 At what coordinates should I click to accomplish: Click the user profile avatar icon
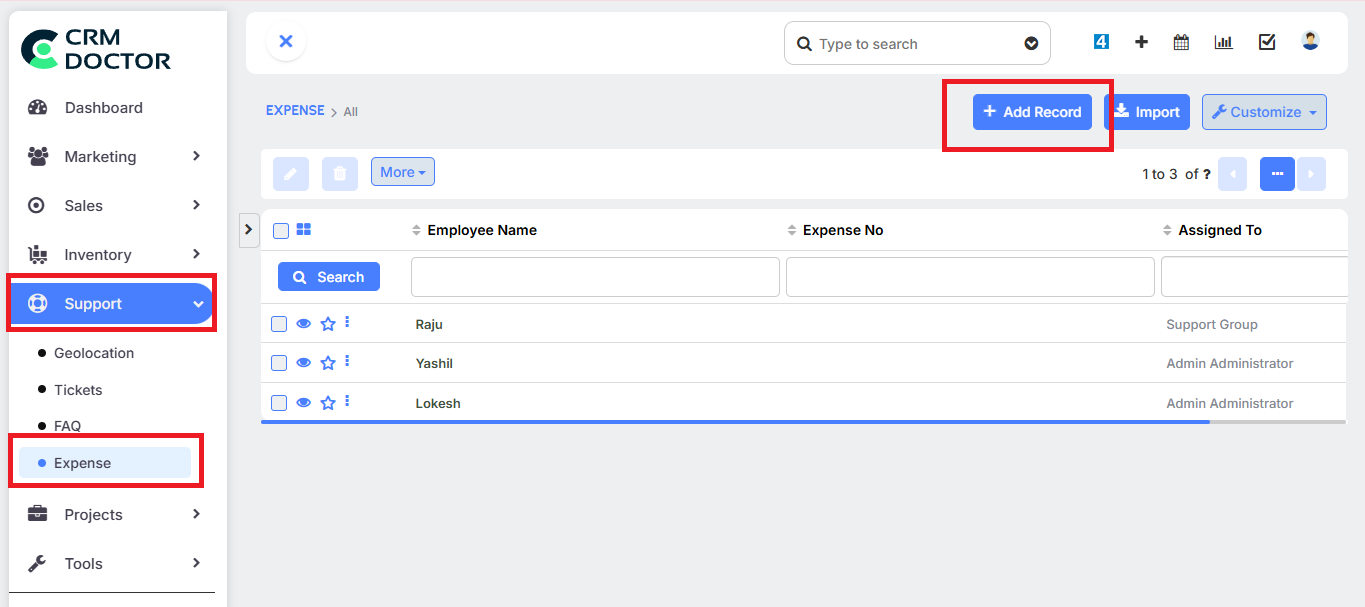[1310, 40]
